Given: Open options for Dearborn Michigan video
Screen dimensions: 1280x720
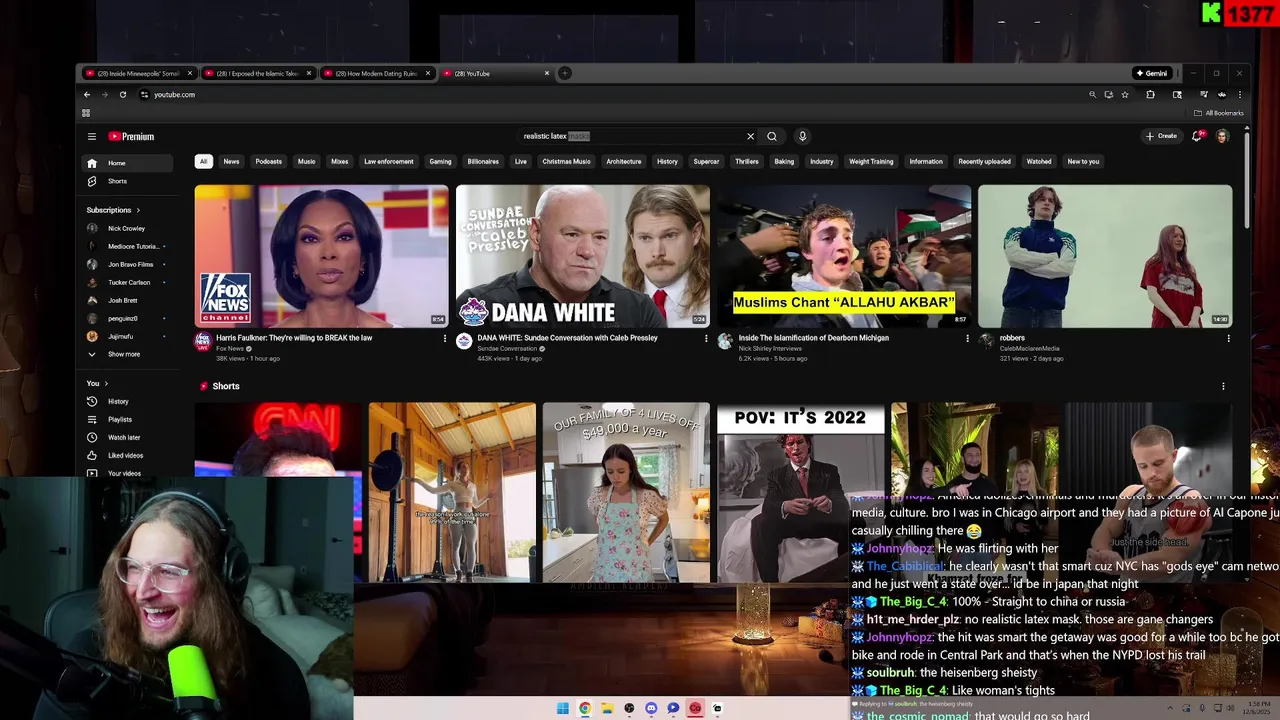Looking at the screenshot, I should coord(967,338).
